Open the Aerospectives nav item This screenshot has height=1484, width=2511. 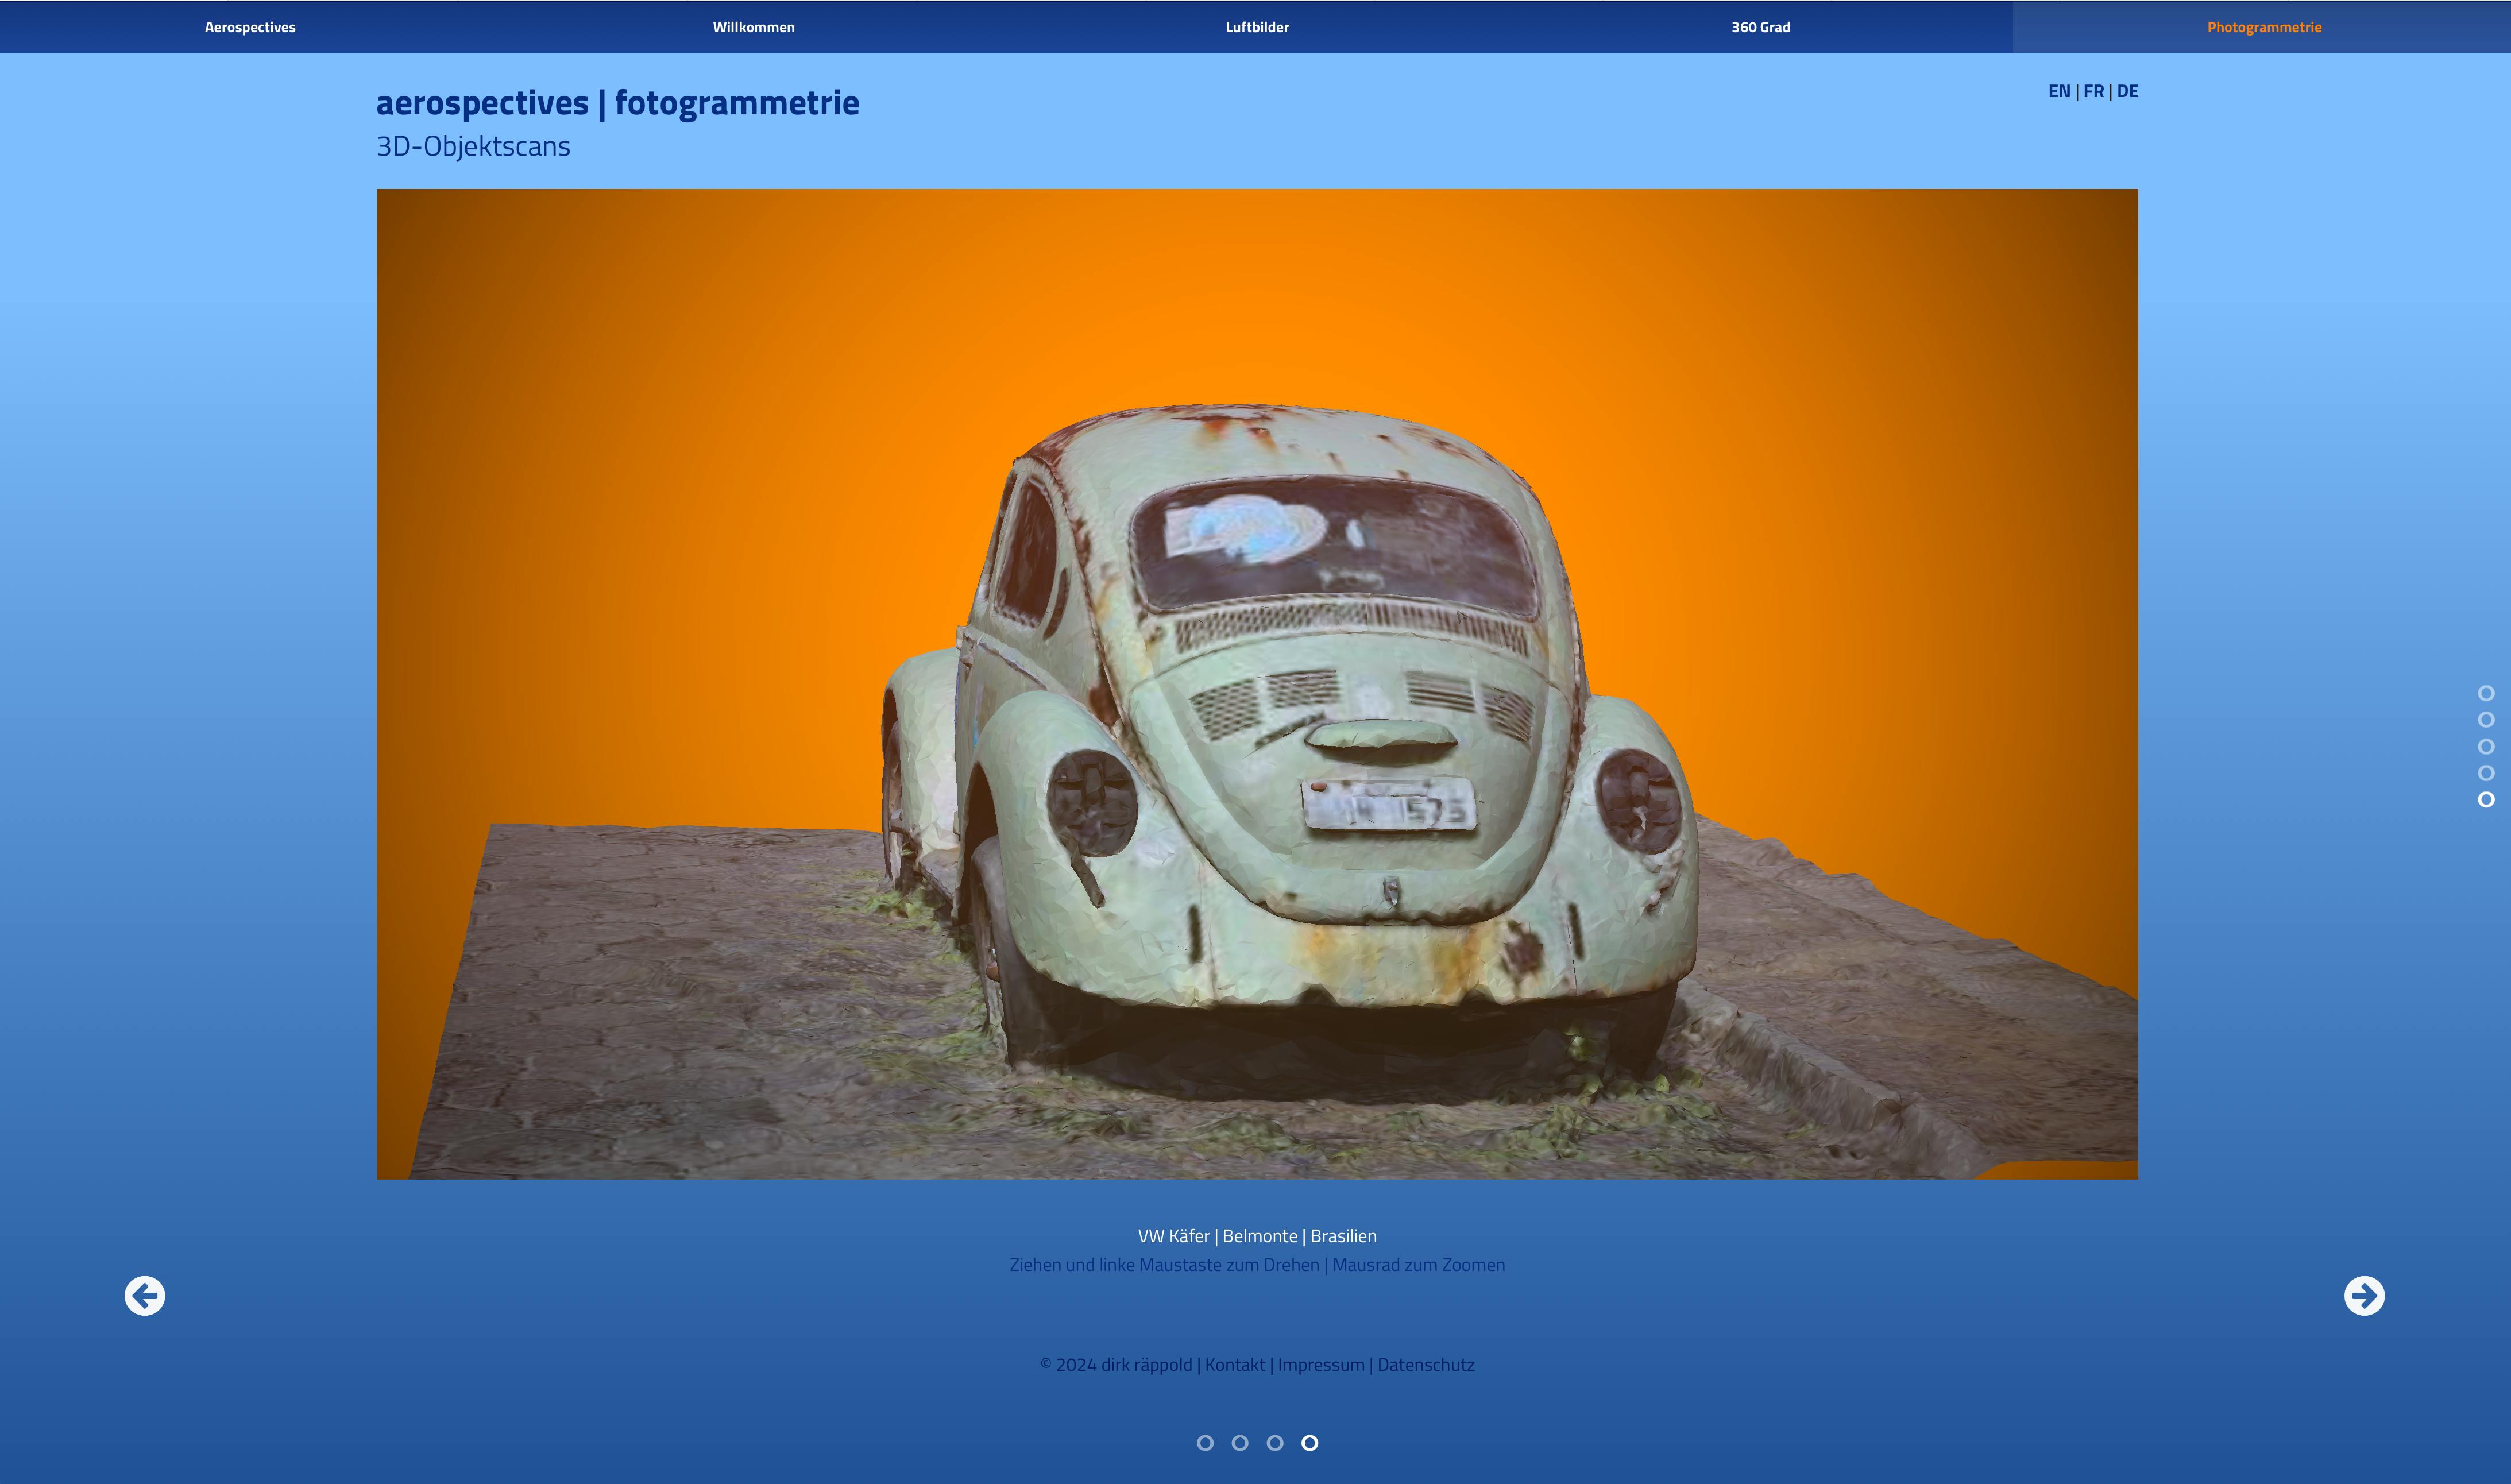[250, 27]
